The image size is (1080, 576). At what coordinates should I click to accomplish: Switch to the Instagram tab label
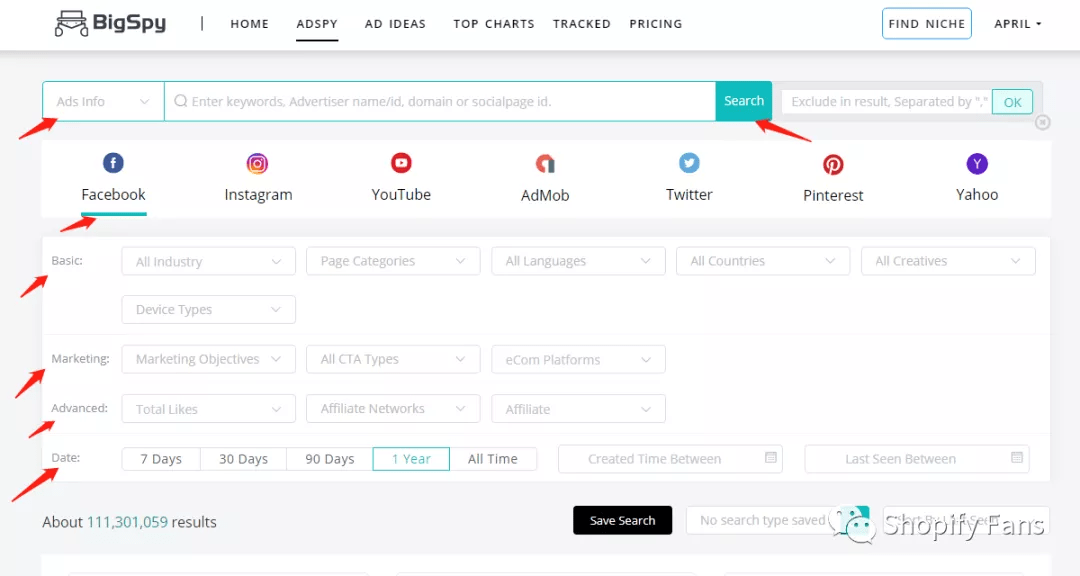click(258, 195)
